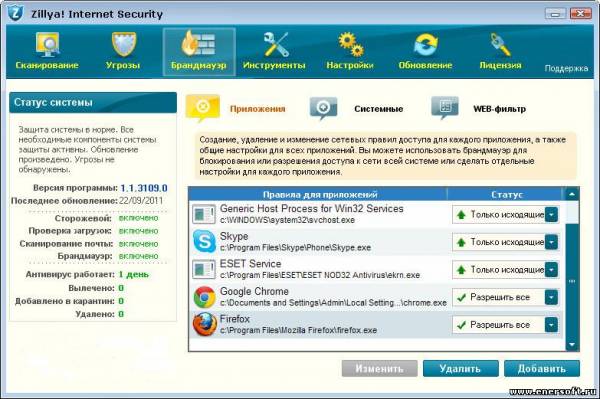
Task: Open the Обновление update icon
Action: point(426,45)
